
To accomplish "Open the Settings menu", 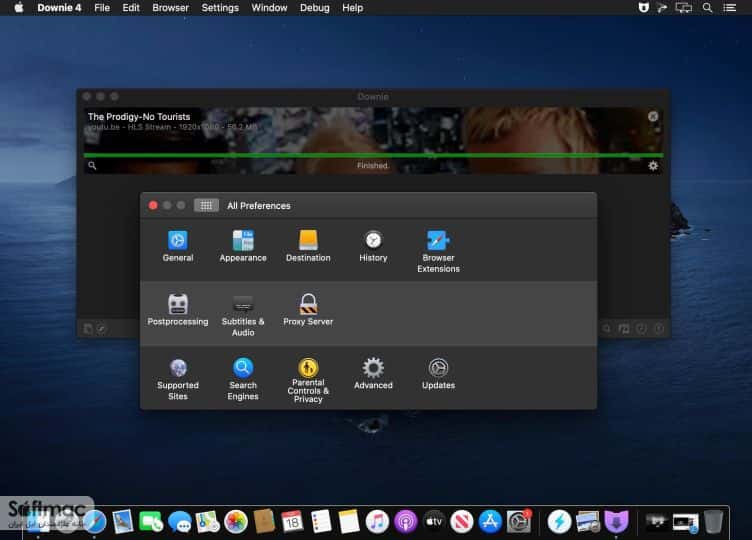I will [220, 8].
